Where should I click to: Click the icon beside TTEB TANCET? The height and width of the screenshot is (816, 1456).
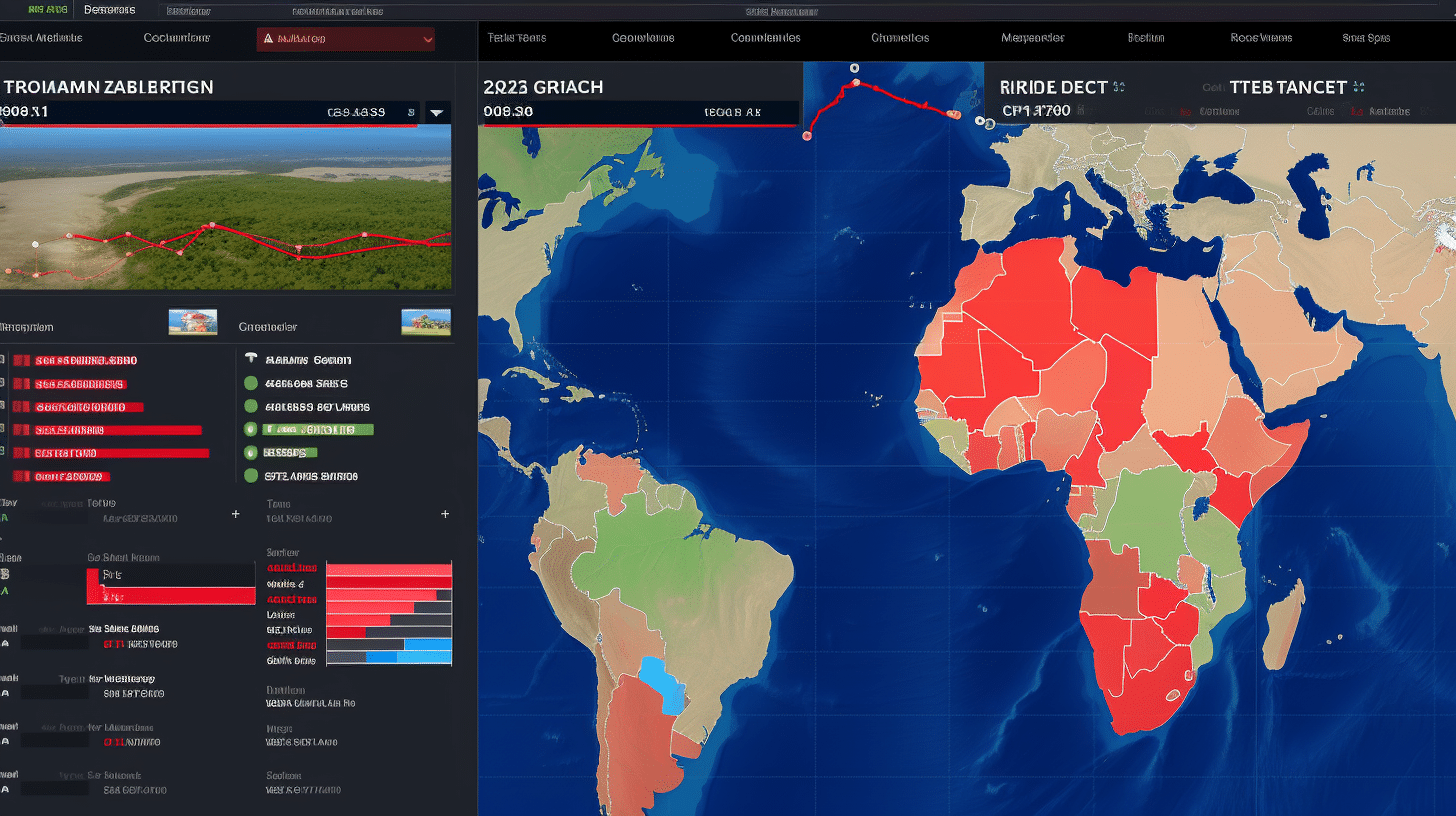tap(1358, 87)
